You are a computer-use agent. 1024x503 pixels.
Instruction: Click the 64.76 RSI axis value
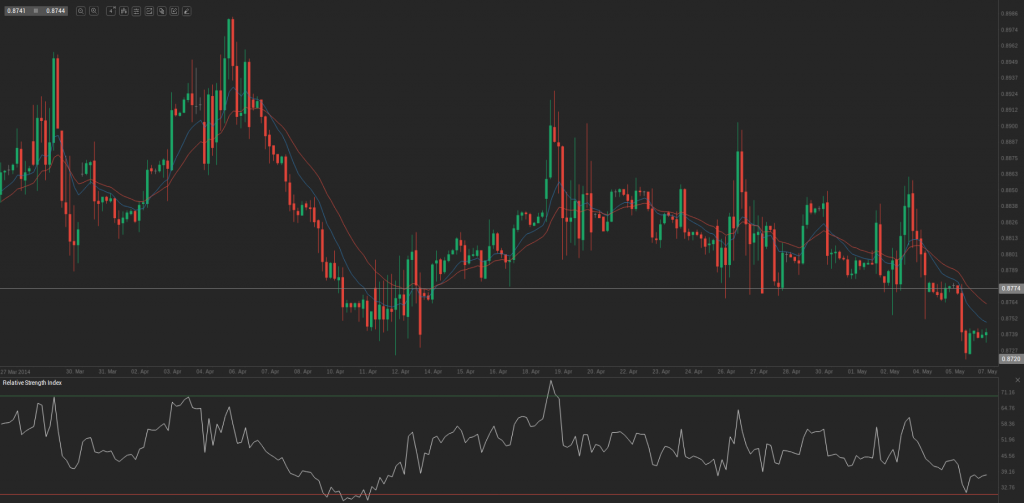(x=1008, y=408)
